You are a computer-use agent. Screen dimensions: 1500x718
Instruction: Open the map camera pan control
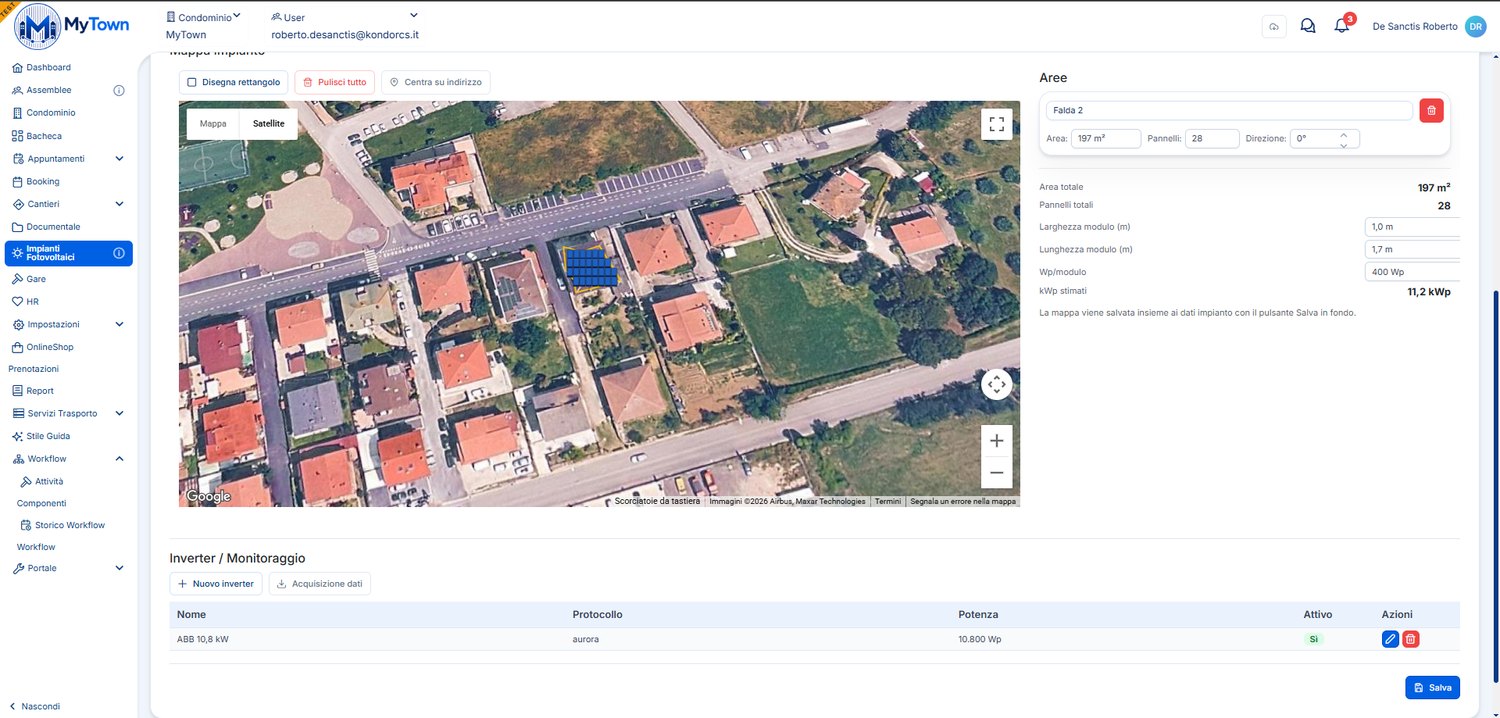pos(996,384)
